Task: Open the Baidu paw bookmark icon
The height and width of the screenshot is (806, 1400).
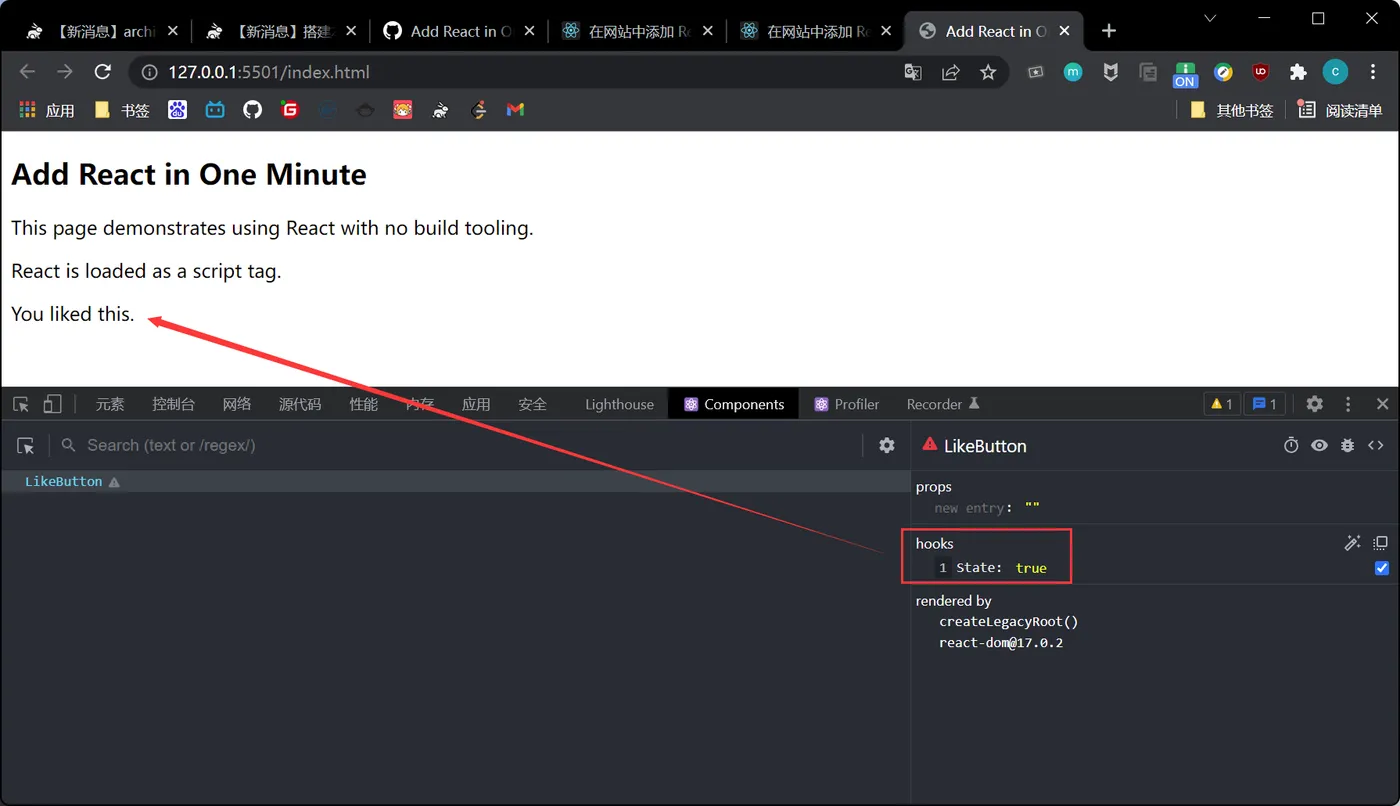Action: 178,110
